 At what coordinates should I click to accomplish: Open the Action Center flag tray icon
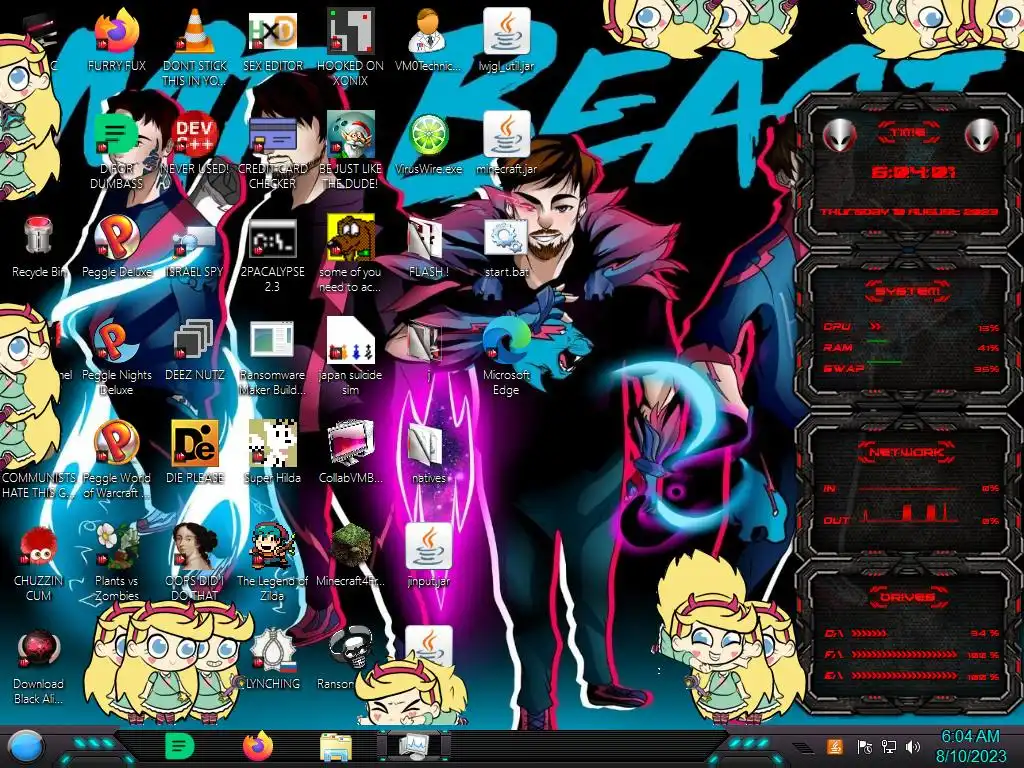click(865, 746)
